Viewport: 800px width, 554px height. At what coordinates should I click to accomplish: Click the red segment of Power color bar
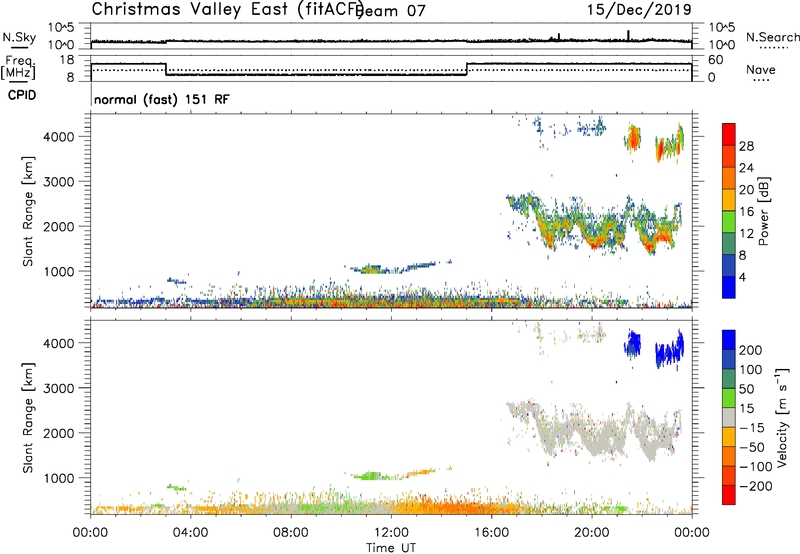tap(729, 134)
